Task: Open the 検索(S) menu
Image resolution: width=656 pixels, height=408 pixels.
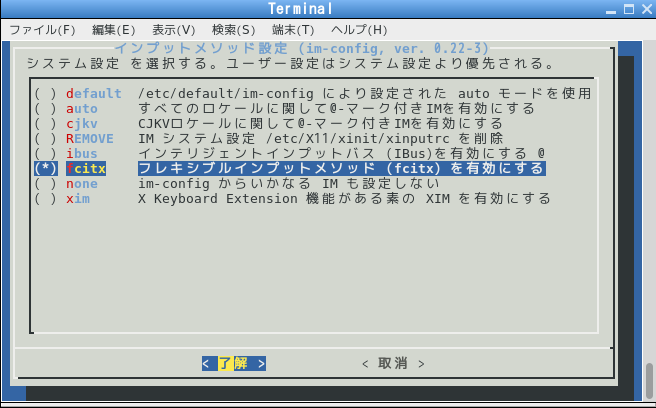Action: coord(233,30)
